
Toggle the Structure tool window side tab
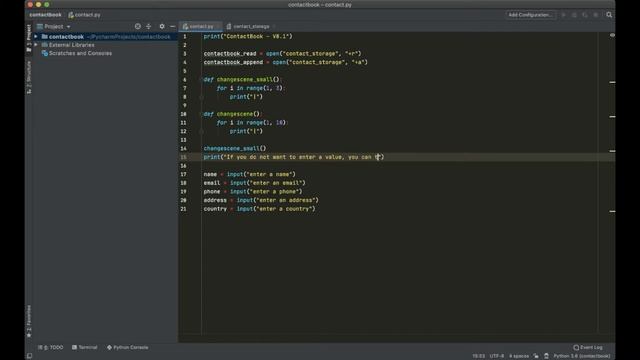(29, 78)
